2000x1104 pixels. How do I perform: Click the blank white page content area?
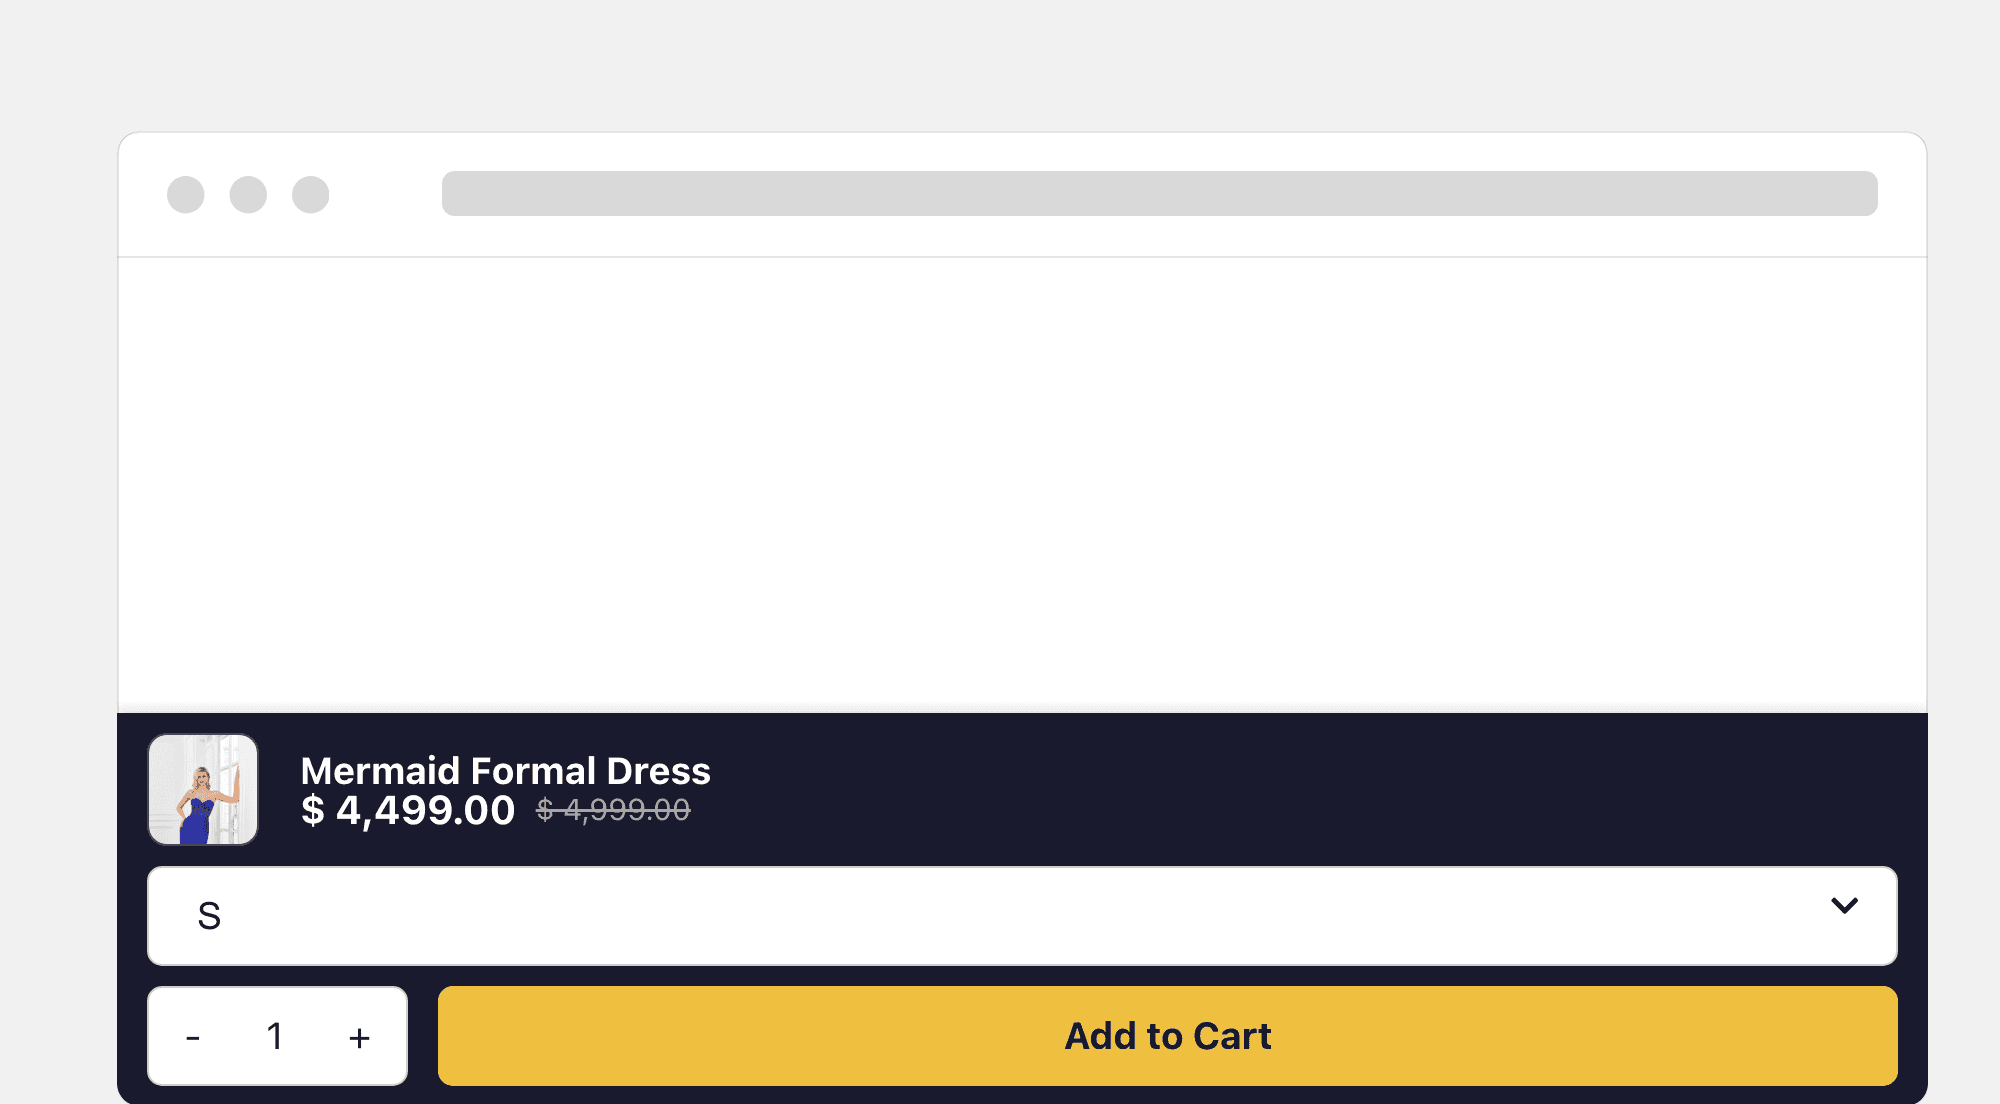(x=1022, y=485)
